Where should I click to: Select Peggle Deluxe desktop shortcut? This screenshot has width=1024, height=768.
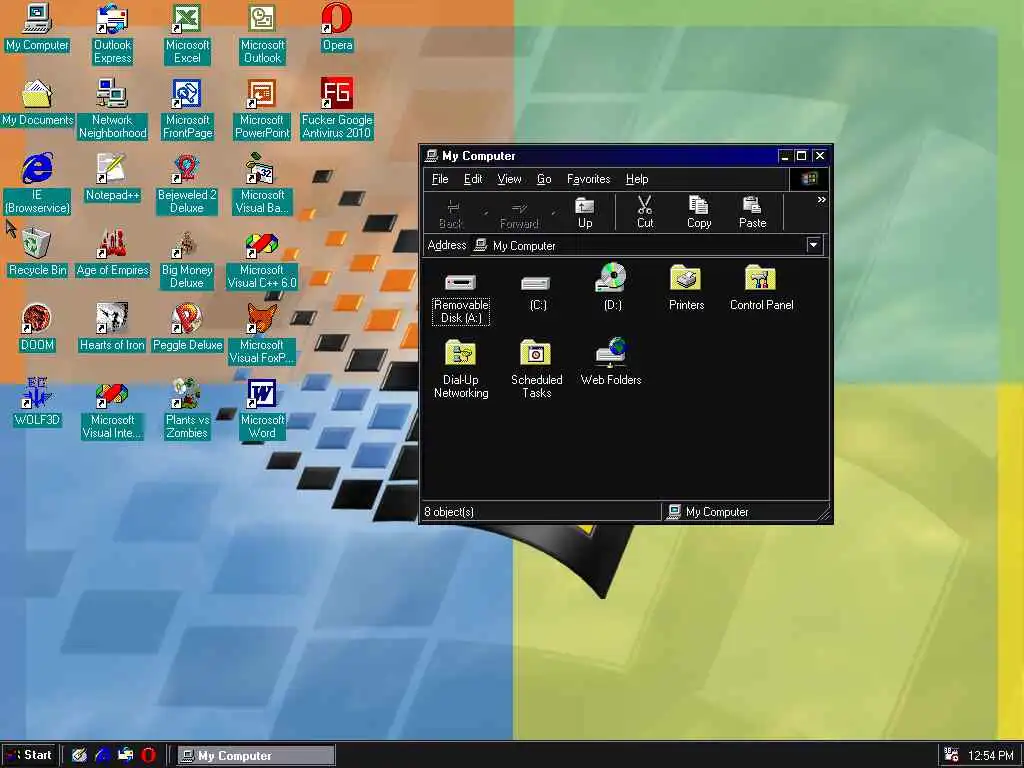[187, 328]
